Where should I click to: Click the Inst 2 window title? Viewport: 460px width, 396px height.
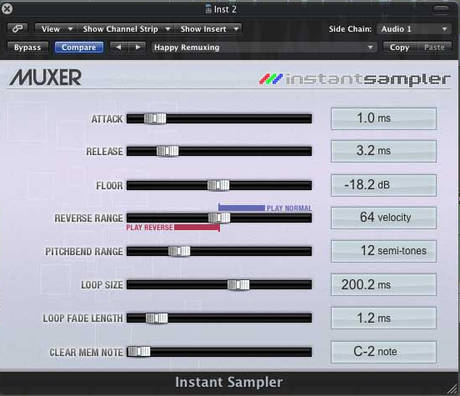point(225,9)
